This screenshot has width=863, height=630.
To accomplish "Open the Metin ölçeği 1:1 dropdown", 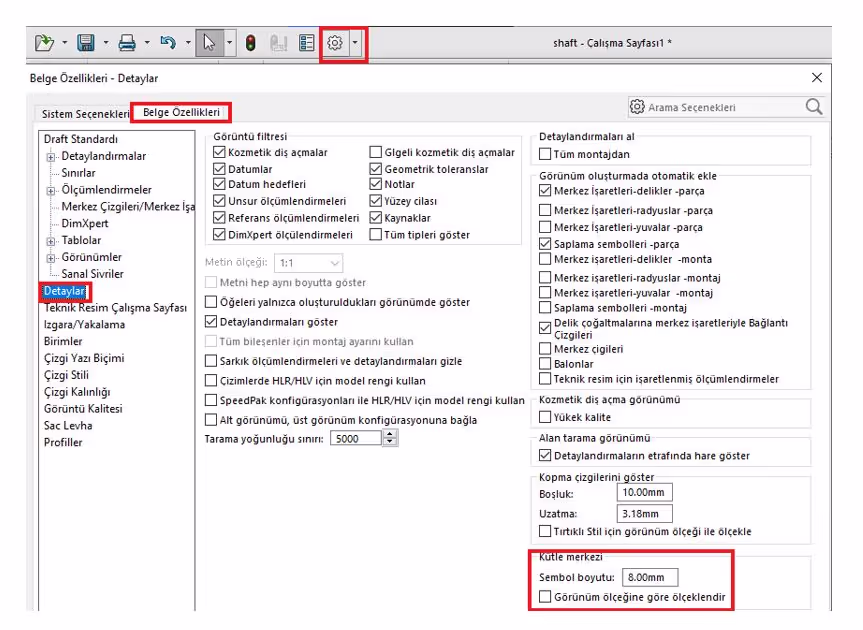I will [x=308, y=263].
